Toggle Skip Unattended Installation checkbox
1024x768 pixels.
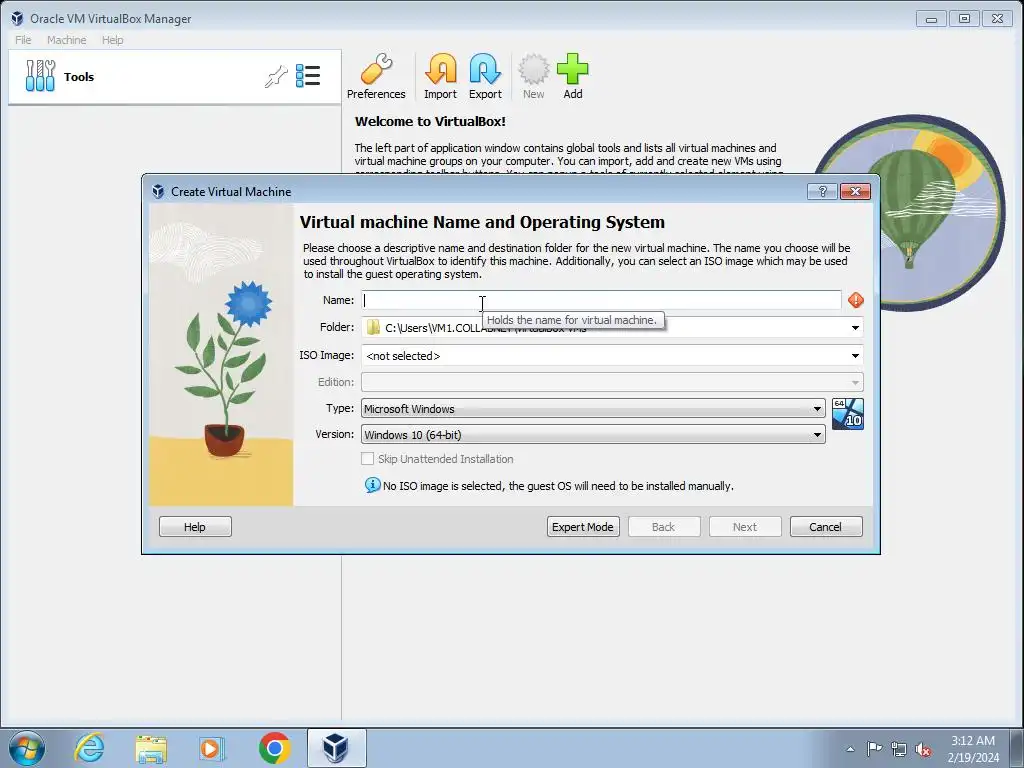pos(368,459)
